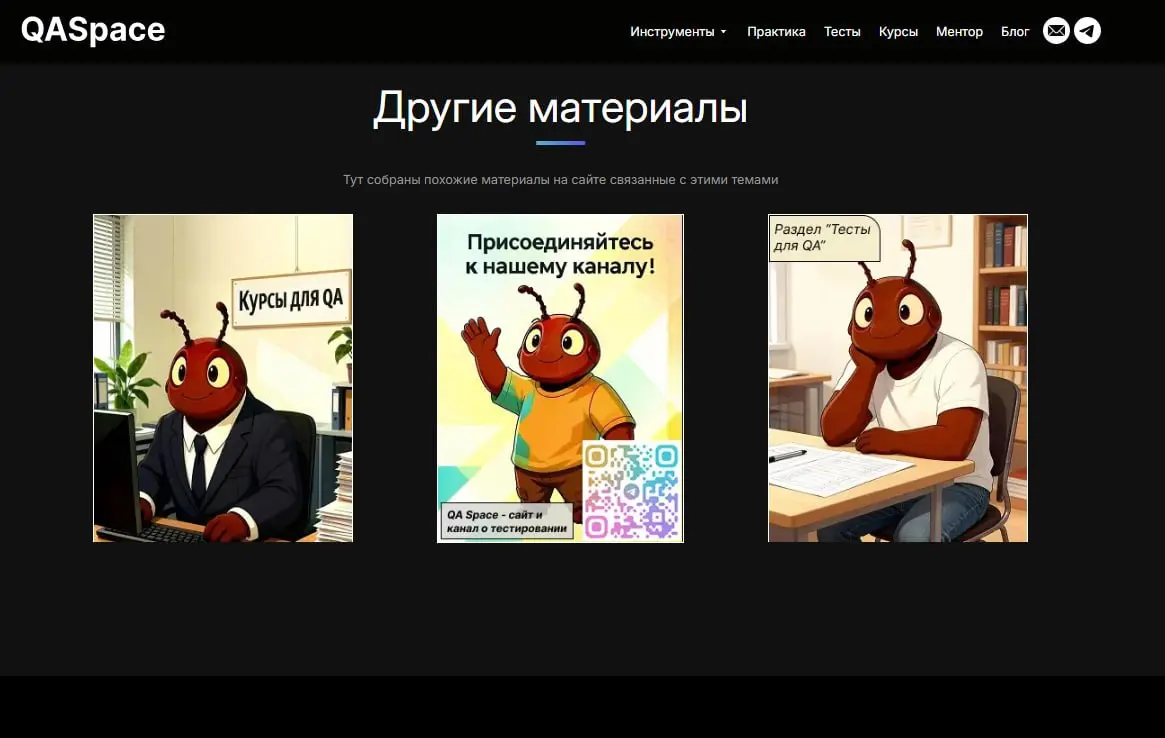The image size is (1165, 738).
Task: Open the Курсы для QA image card
Action: click(x=223, y=378)
